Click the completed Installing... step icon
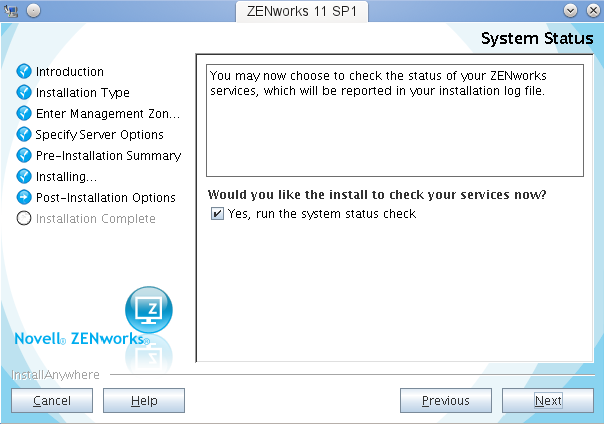This screenshot has height=424, width=604. pyautogui.click(x=25, y=177)
